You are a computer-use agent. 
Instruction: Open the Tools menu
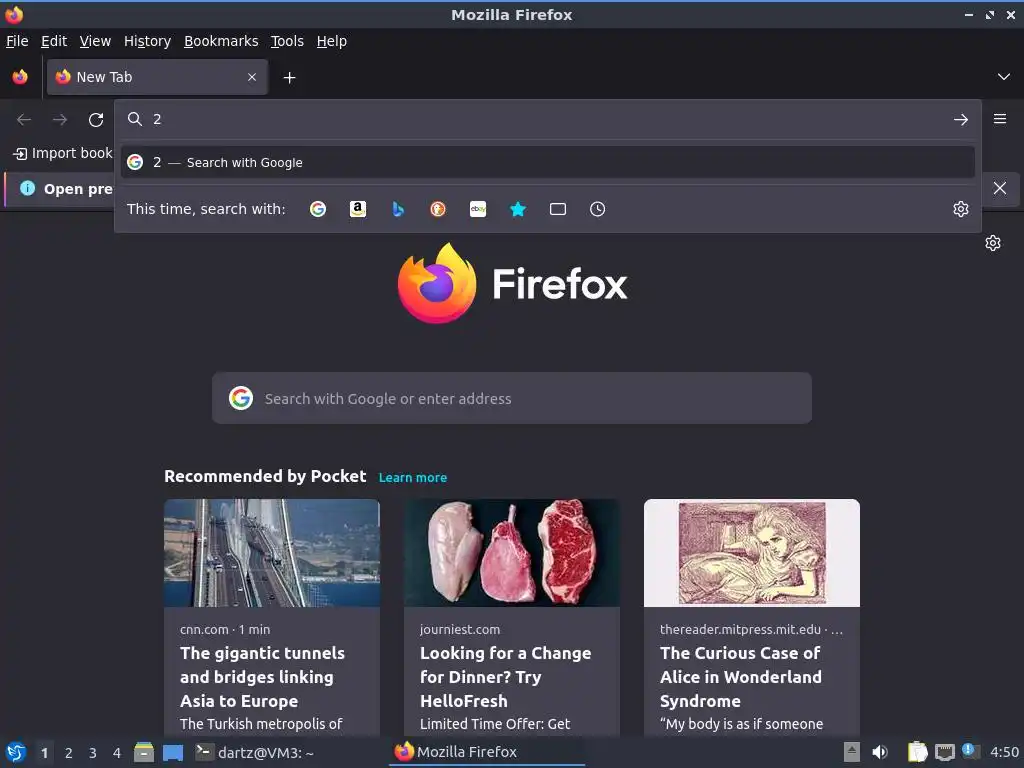tap(287, 41)
